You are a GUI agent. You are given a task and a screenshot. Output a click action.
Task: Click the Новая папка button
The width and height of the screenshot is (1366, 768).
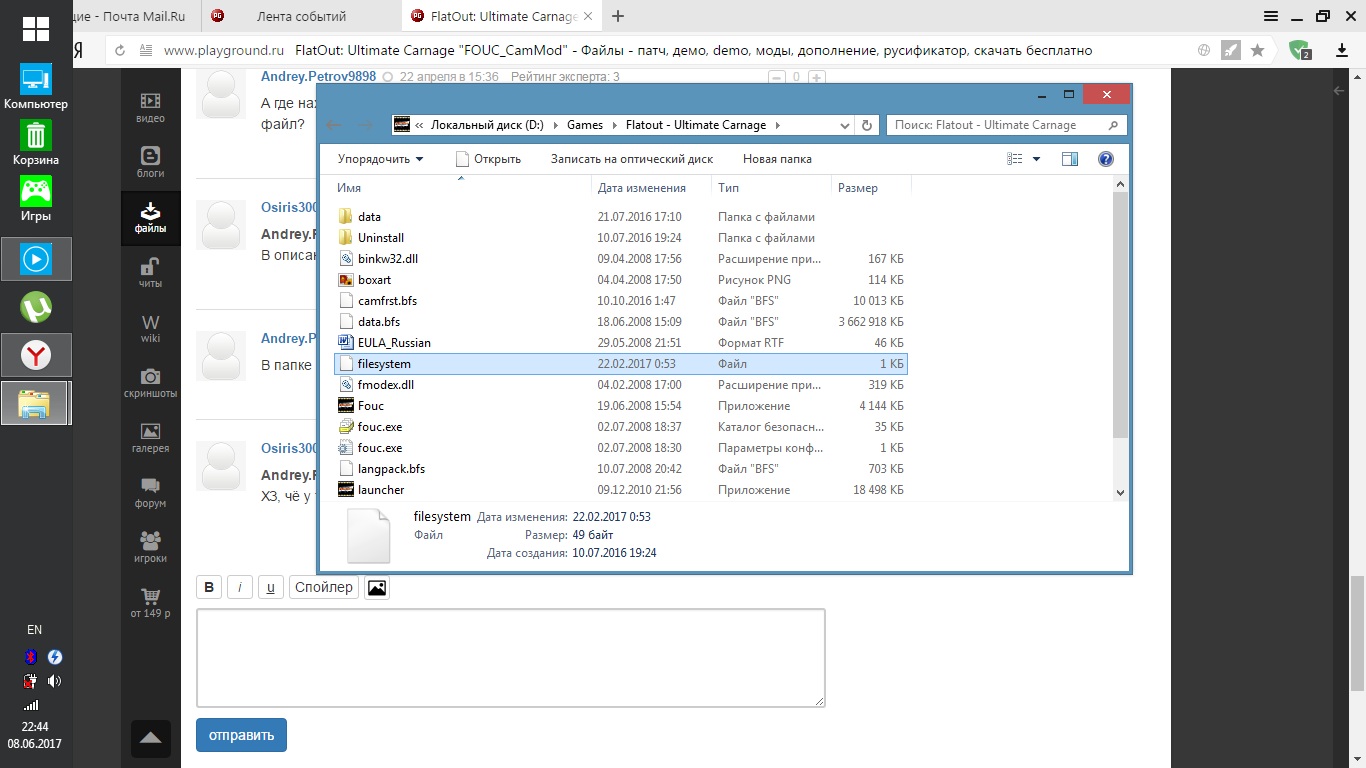(x=777, y=159)
